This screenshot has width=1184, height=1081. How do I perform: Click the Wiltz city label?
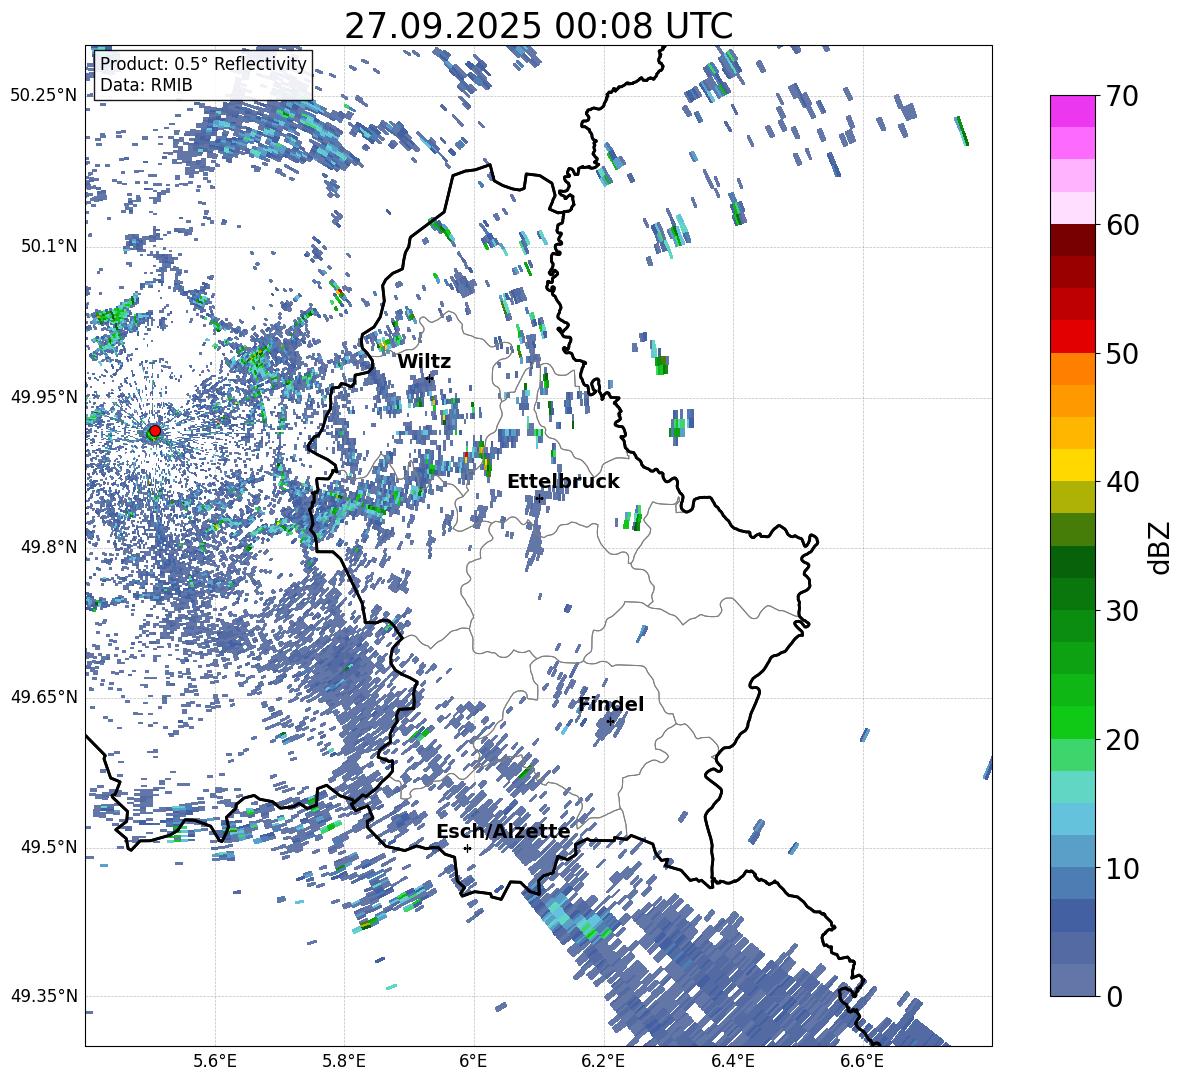[424, 362]
